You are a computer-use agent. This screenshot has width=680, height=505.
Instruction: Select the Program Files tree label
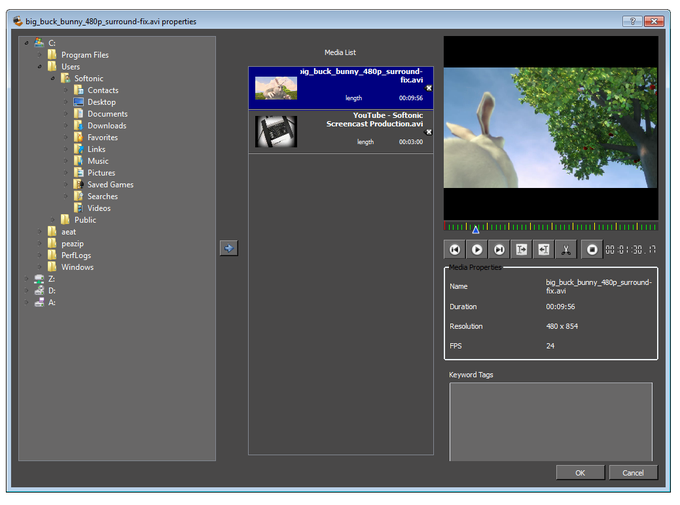[x=85, y=55]
